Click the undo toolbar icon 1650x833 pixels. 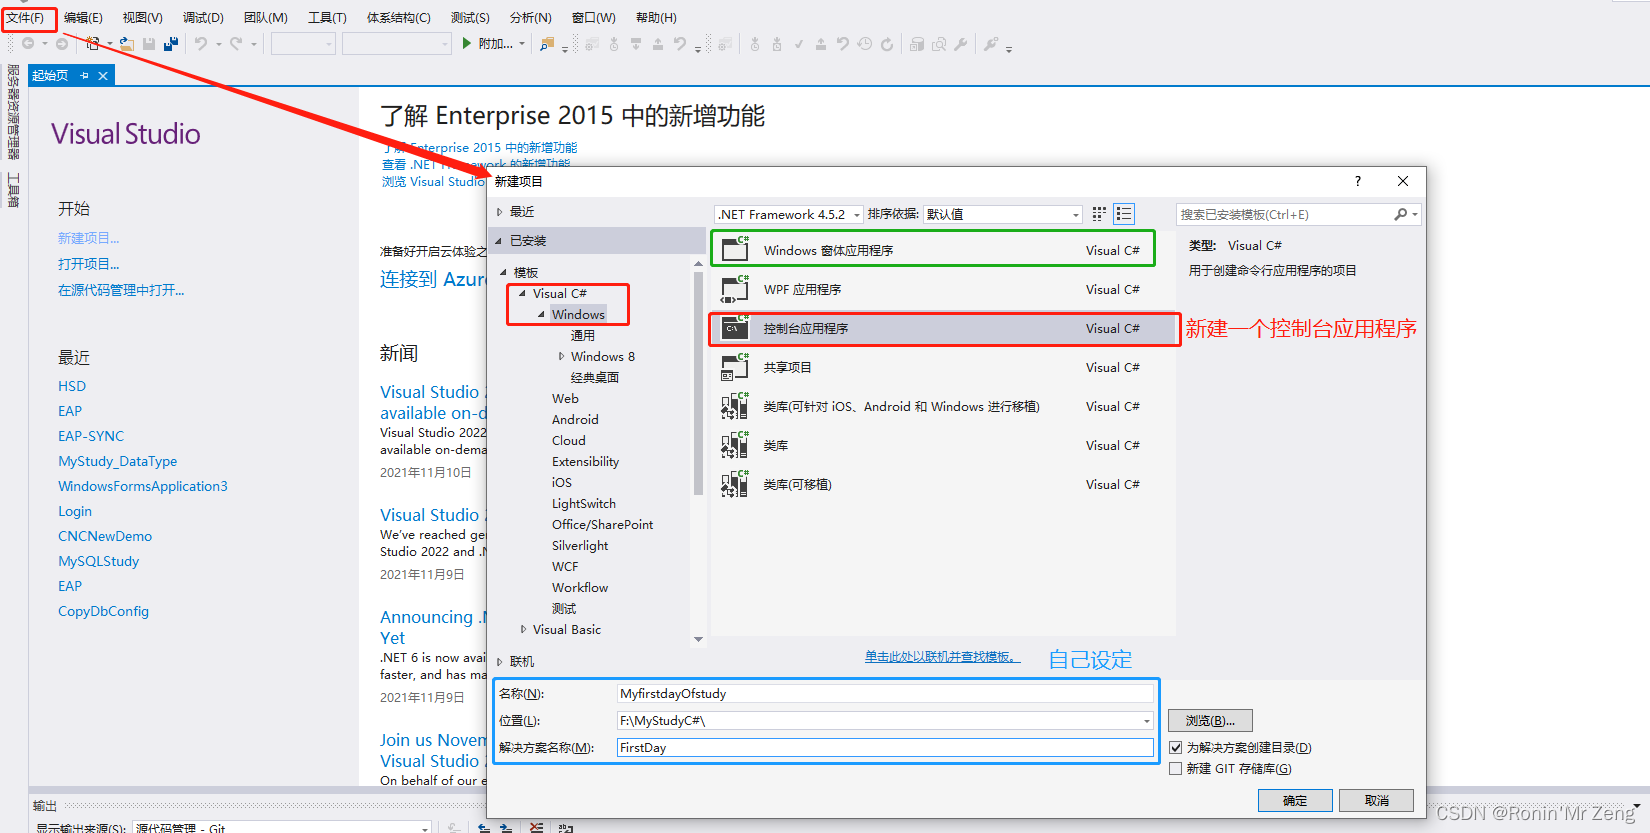click(x=201, y=44)
